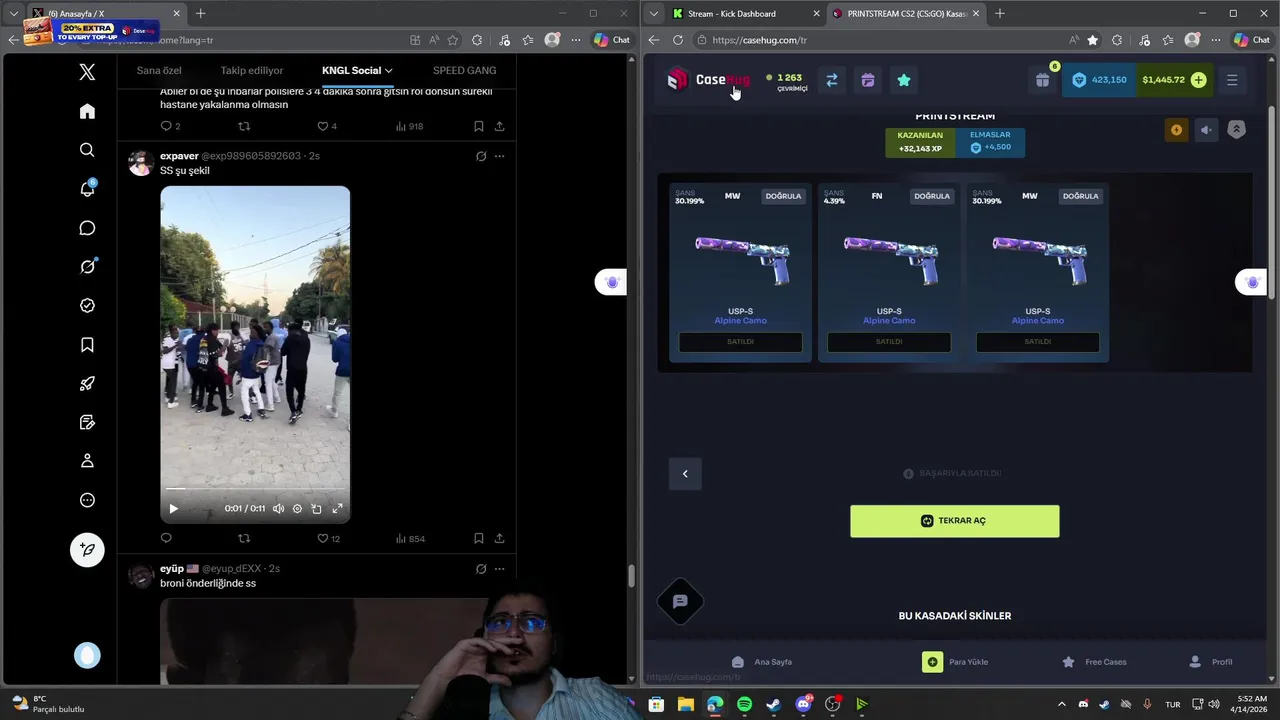Share expaver's post via share icon
This screenshot has width=1280, height=720.
(499, 538)
